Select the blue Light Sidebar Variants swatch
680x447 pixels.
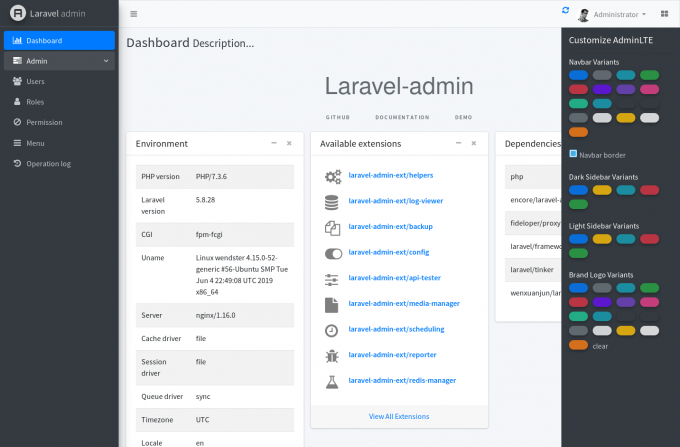coord(578,239)
